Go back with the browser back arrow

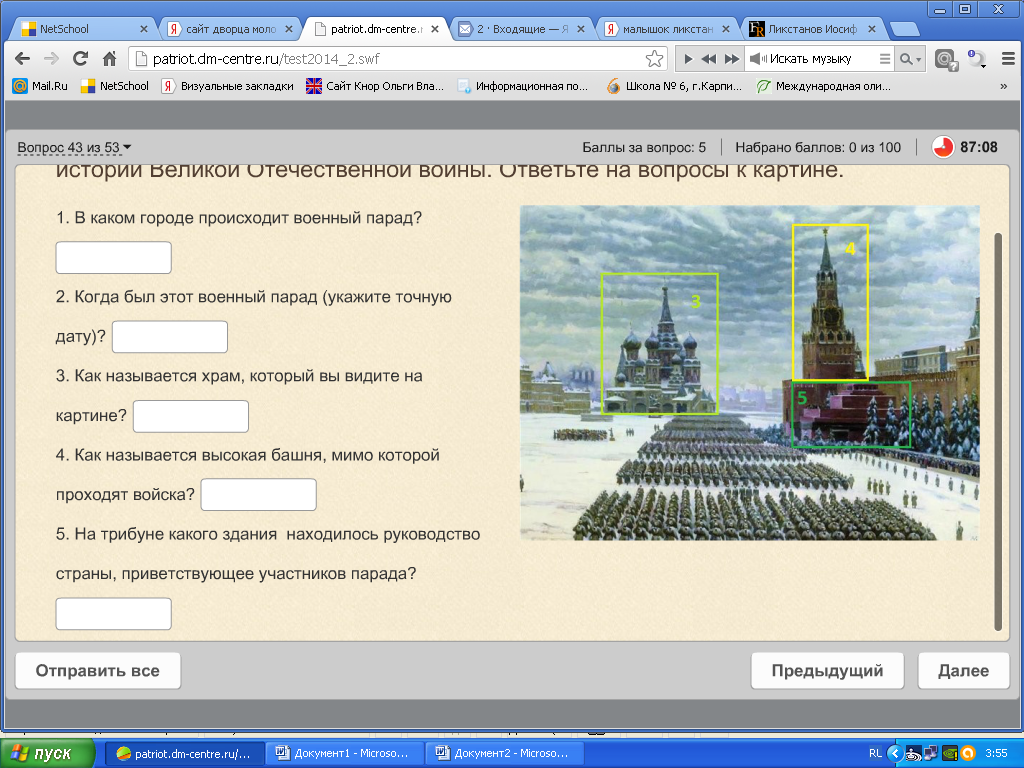point(22,59)
